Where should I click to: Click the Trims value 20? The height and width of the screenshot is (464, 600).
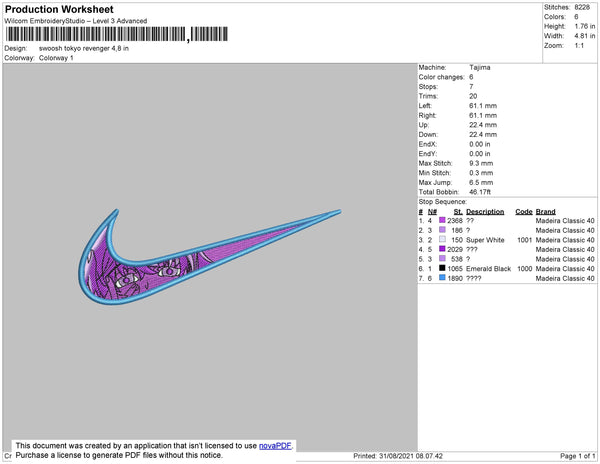pos(473,96)
